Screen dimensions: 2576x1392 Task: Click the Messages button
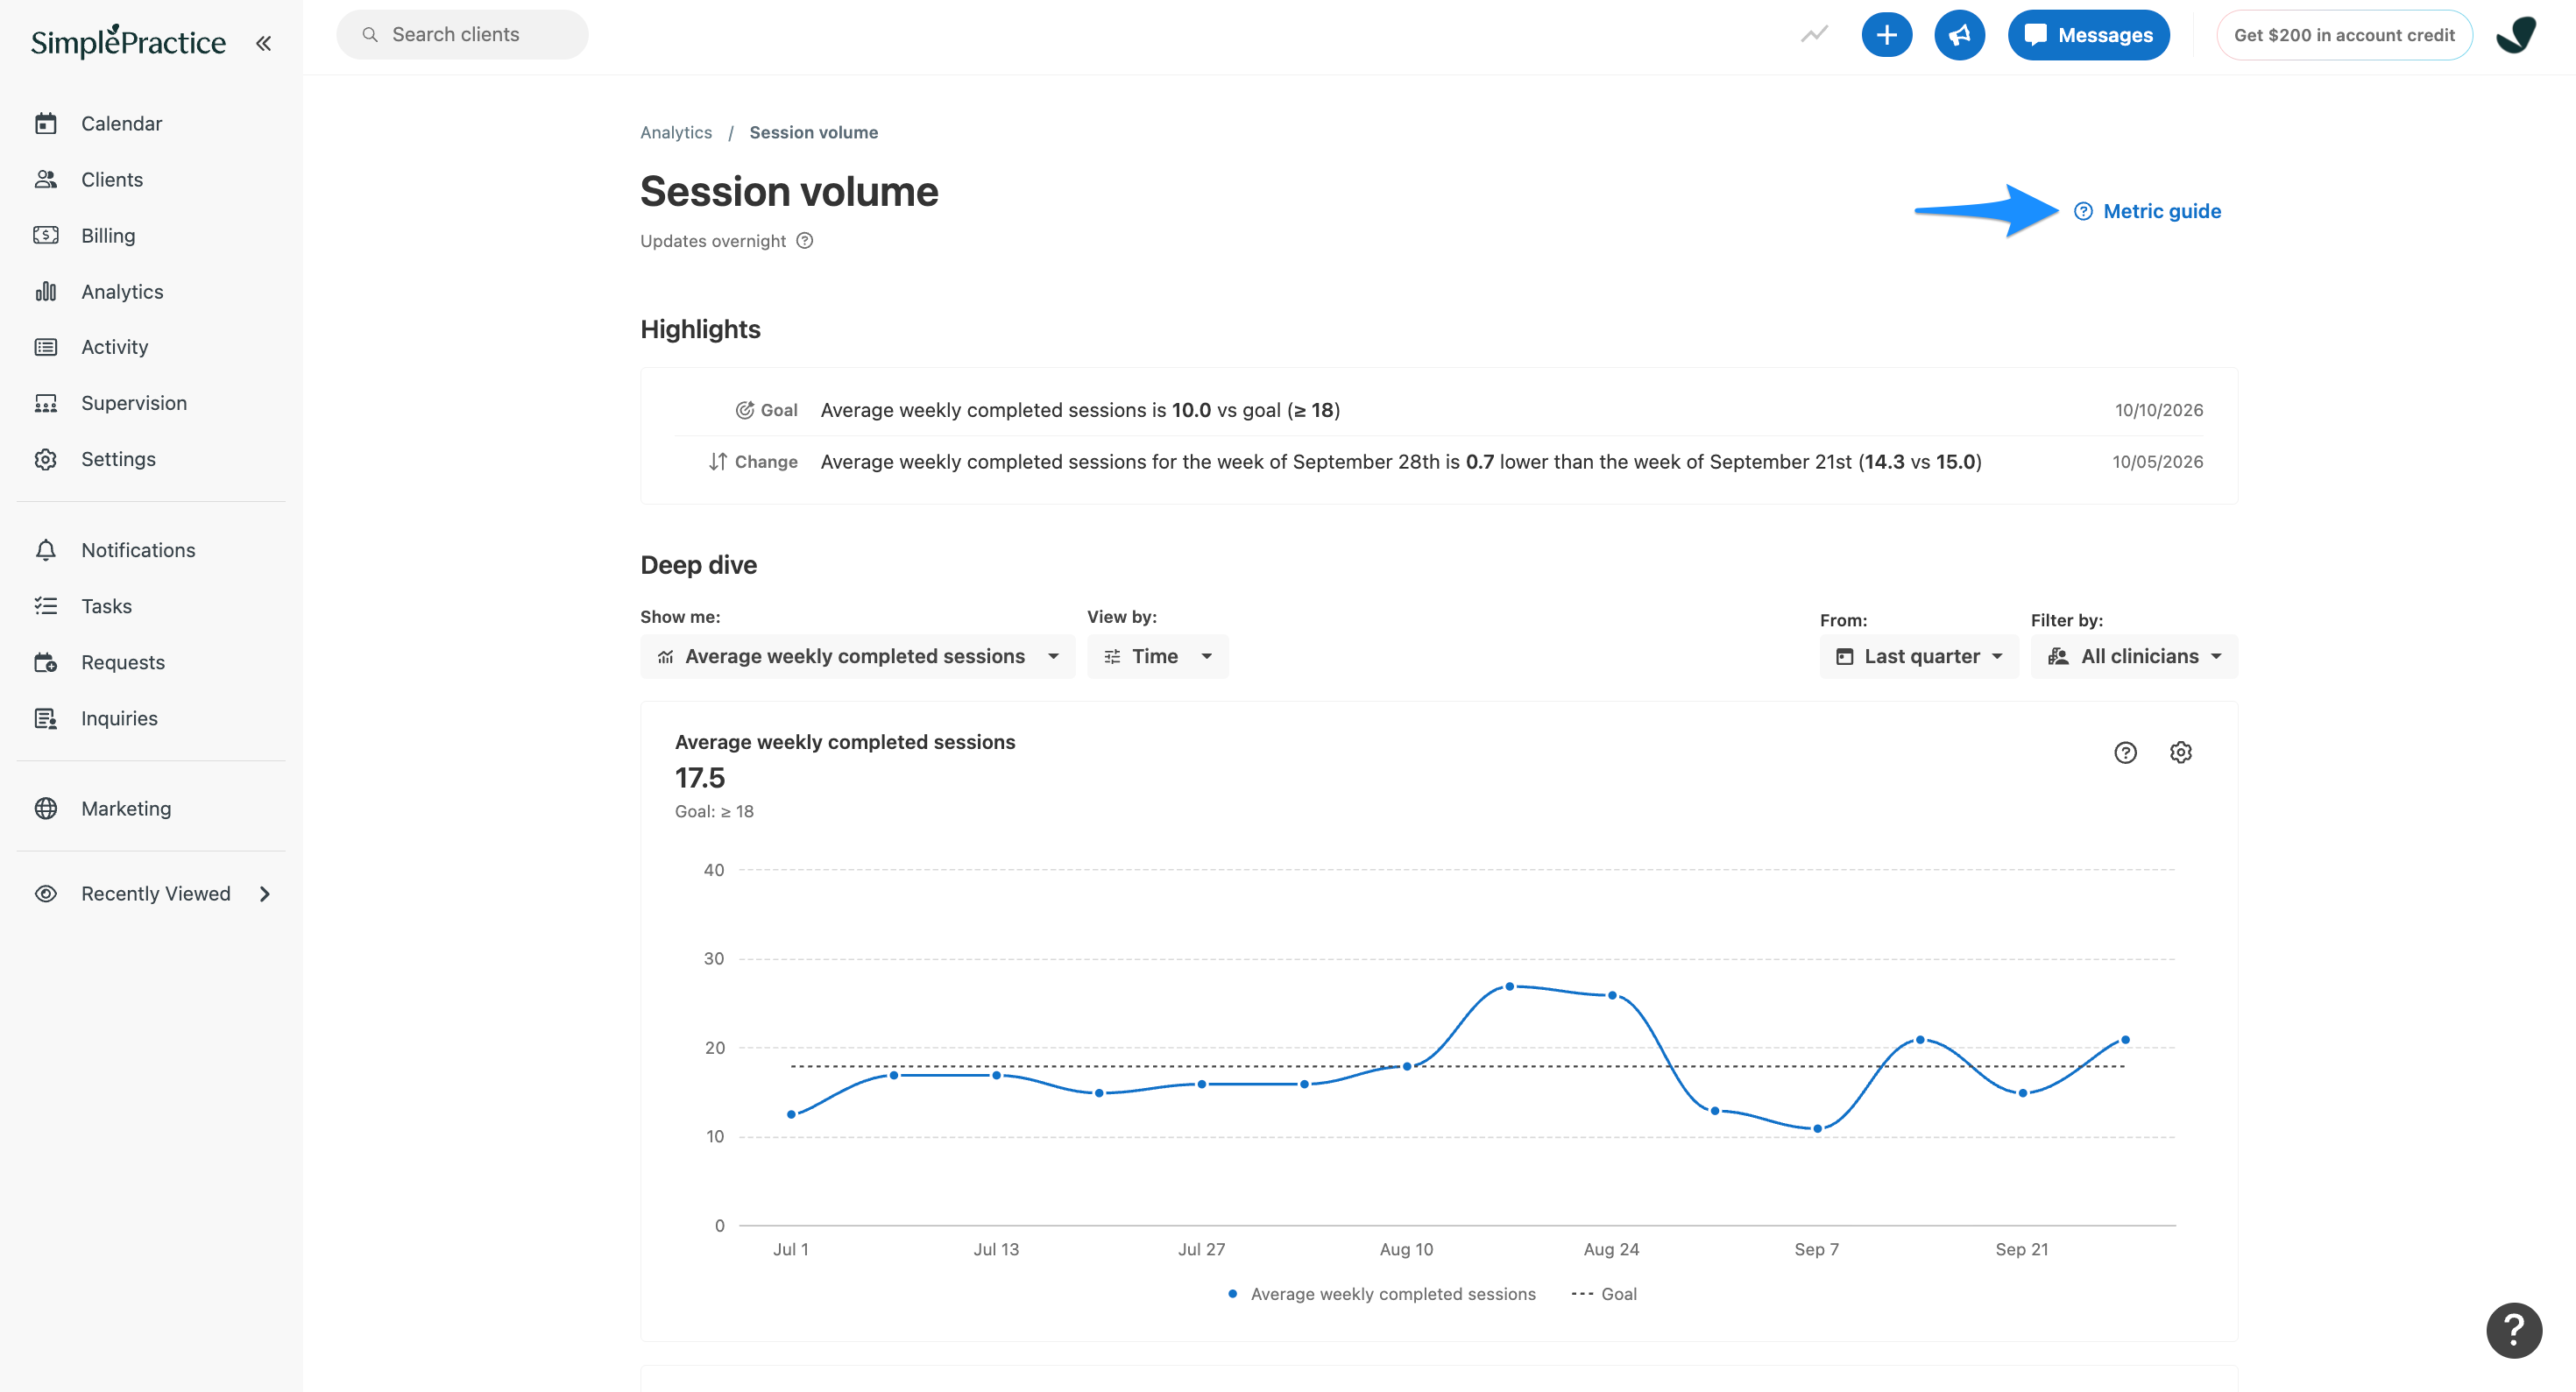(x=2088, y=35)
